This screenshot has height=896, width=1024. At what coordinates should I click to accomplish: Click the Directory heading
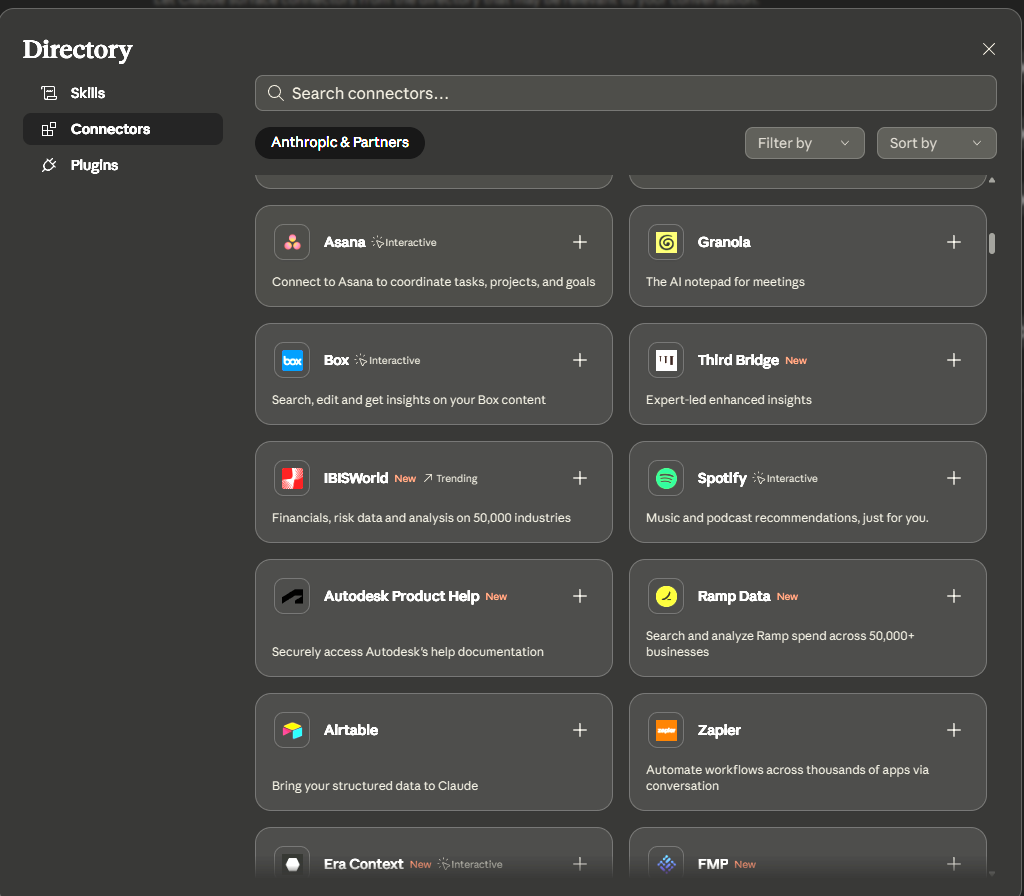pos(77,50)
